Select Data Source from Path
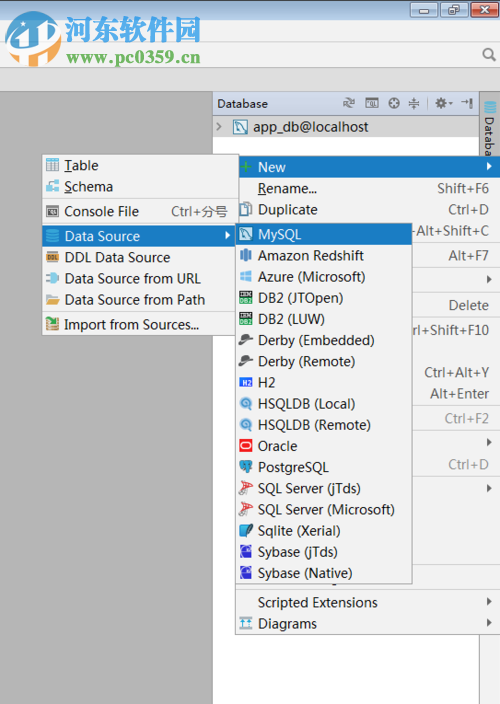The width and height of the screenshot is (500, 704). 139,299
